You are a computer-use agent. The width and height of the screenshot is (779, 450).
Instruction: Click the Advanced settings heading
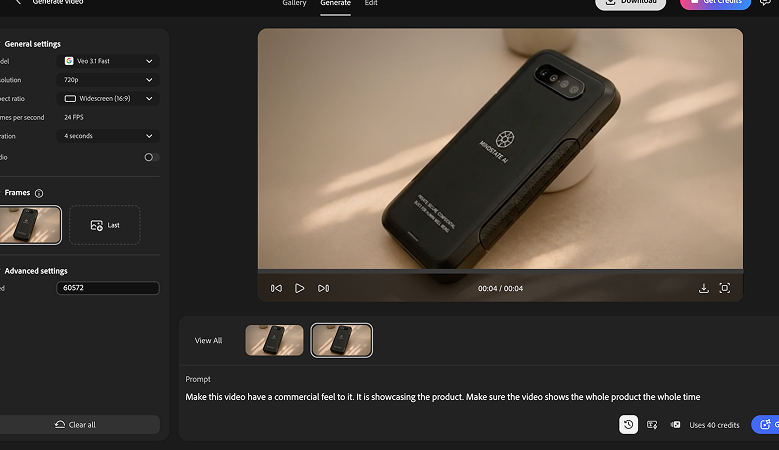[x=36, y=271]
